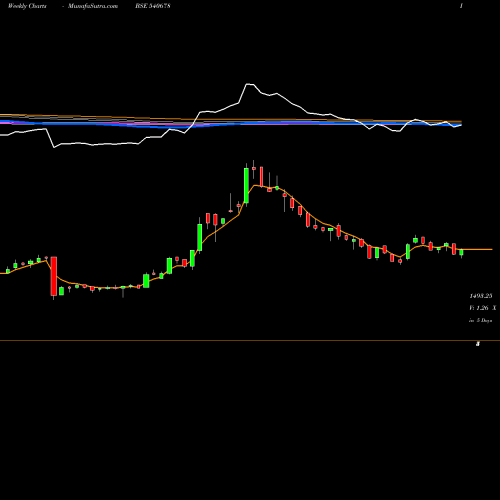This screenshot has height=500, width=500.
Task: Click the last green candle at the chart's right end
Action: pos(461,253)
